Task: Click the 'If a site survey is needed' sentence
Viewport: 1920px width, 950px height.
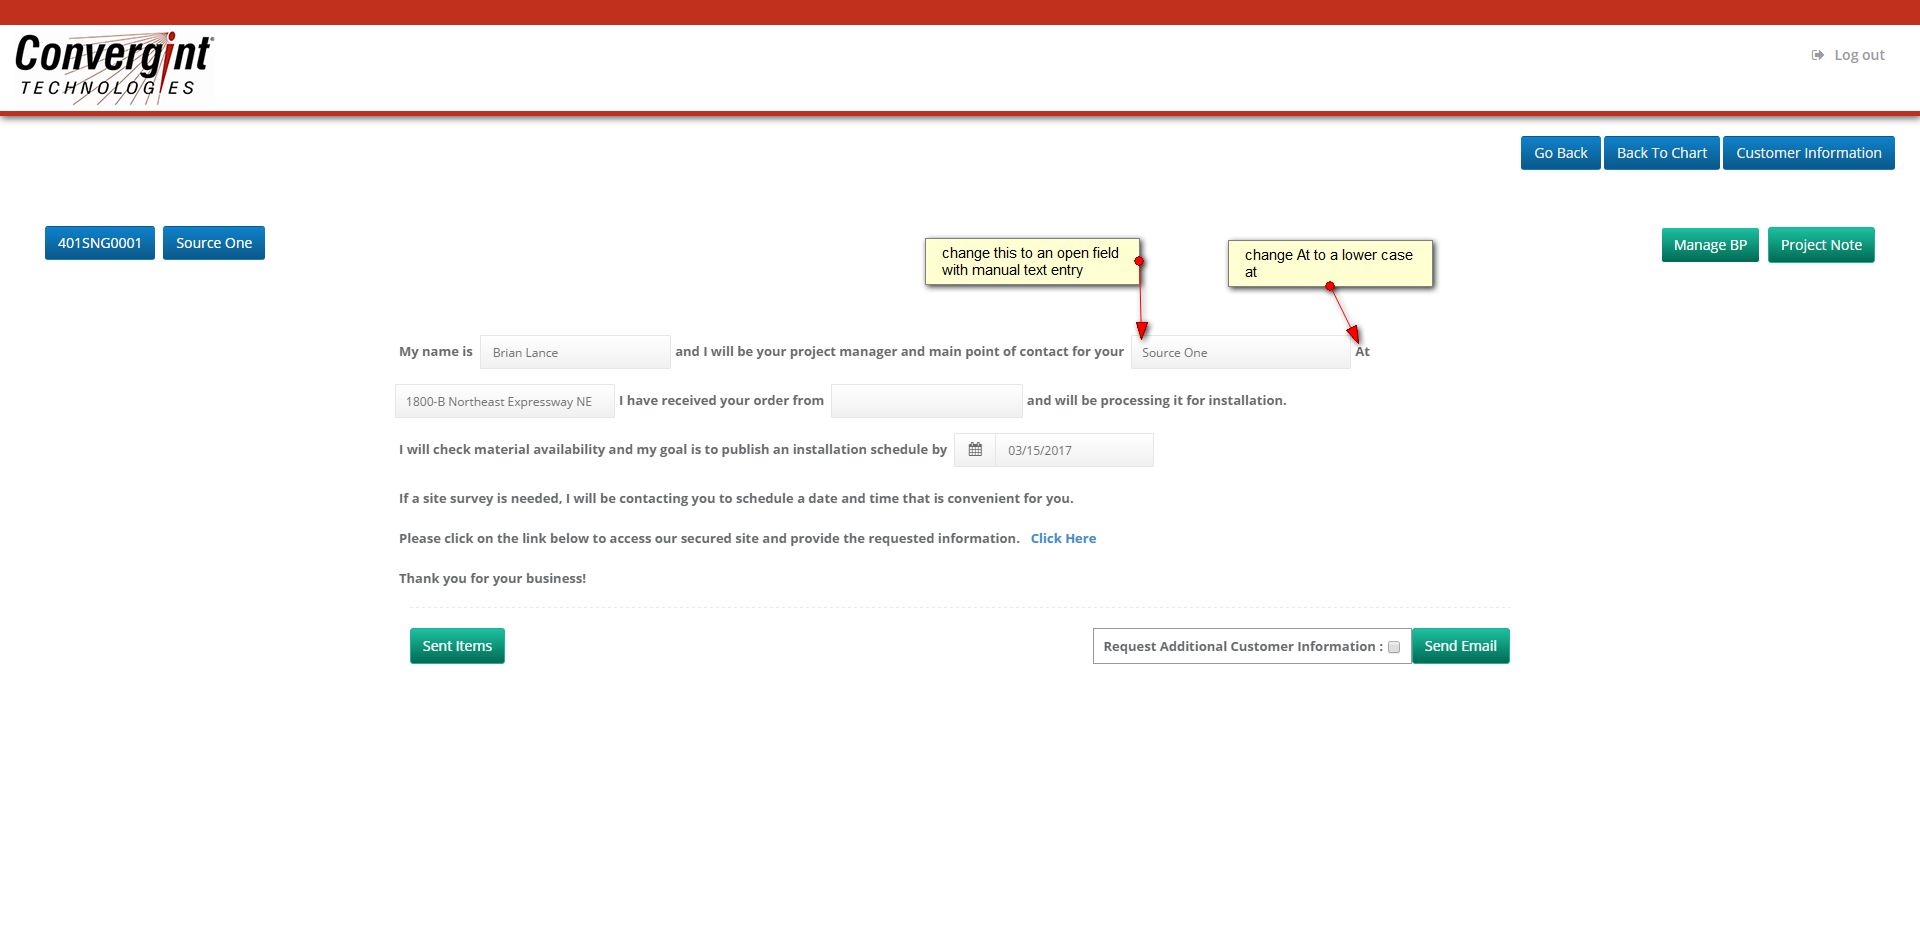Action: 736,498
